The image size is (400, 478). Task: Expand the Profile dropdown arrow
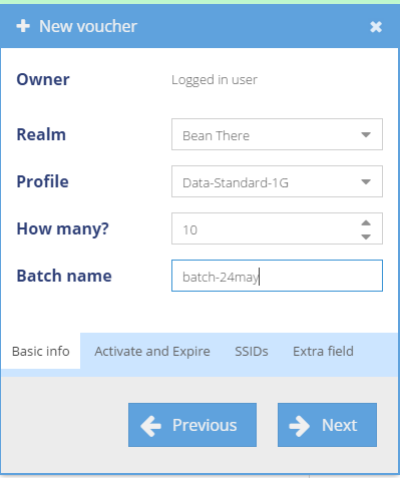[366, 182]
